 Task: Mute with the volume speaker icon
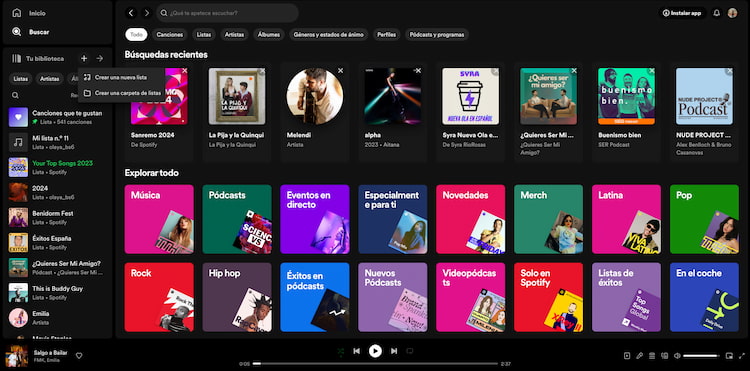[677, 356]
